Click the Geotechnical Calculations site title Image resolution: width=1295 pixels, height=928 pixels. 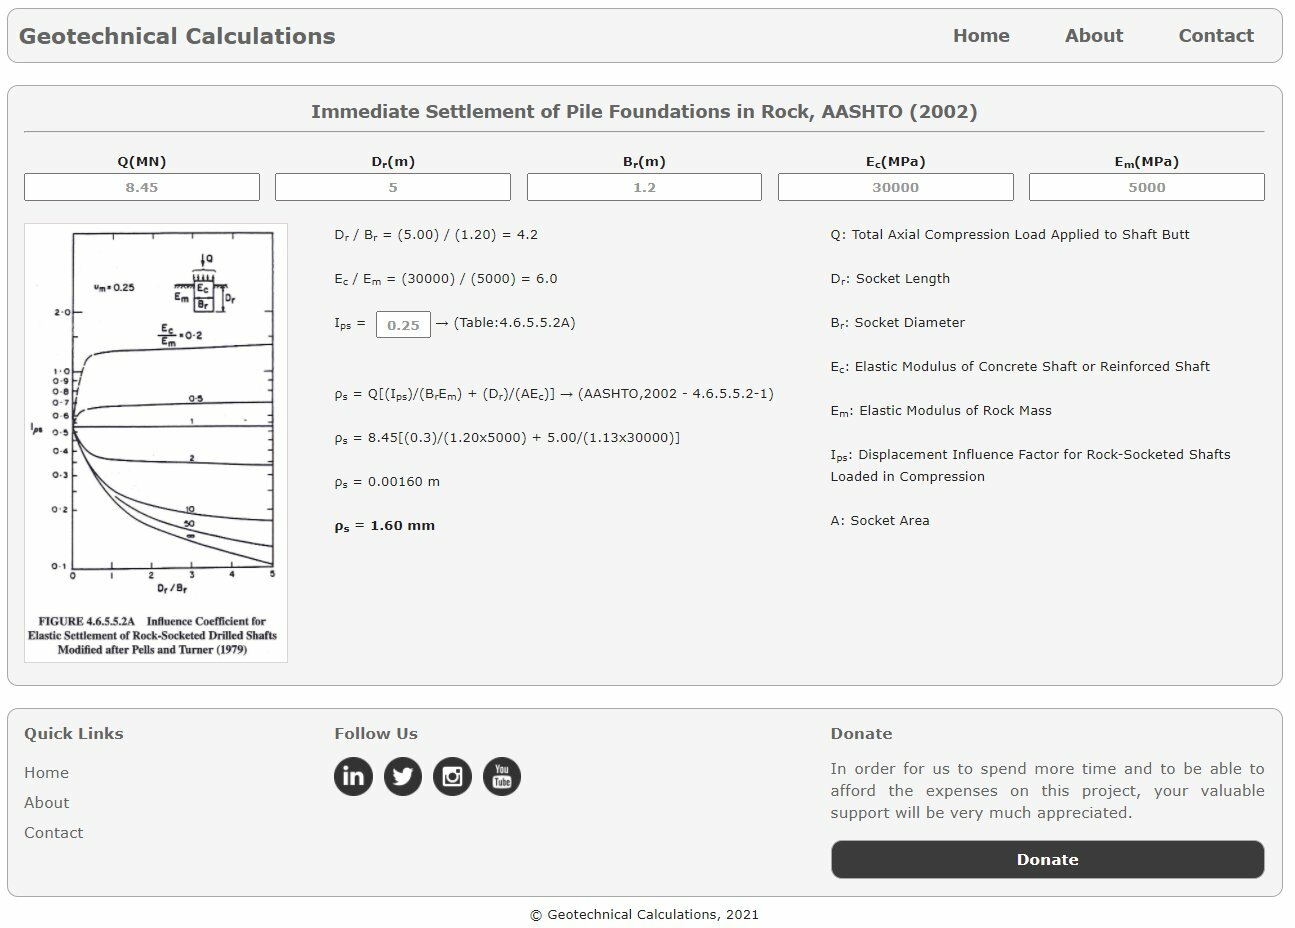click(177, 36)
